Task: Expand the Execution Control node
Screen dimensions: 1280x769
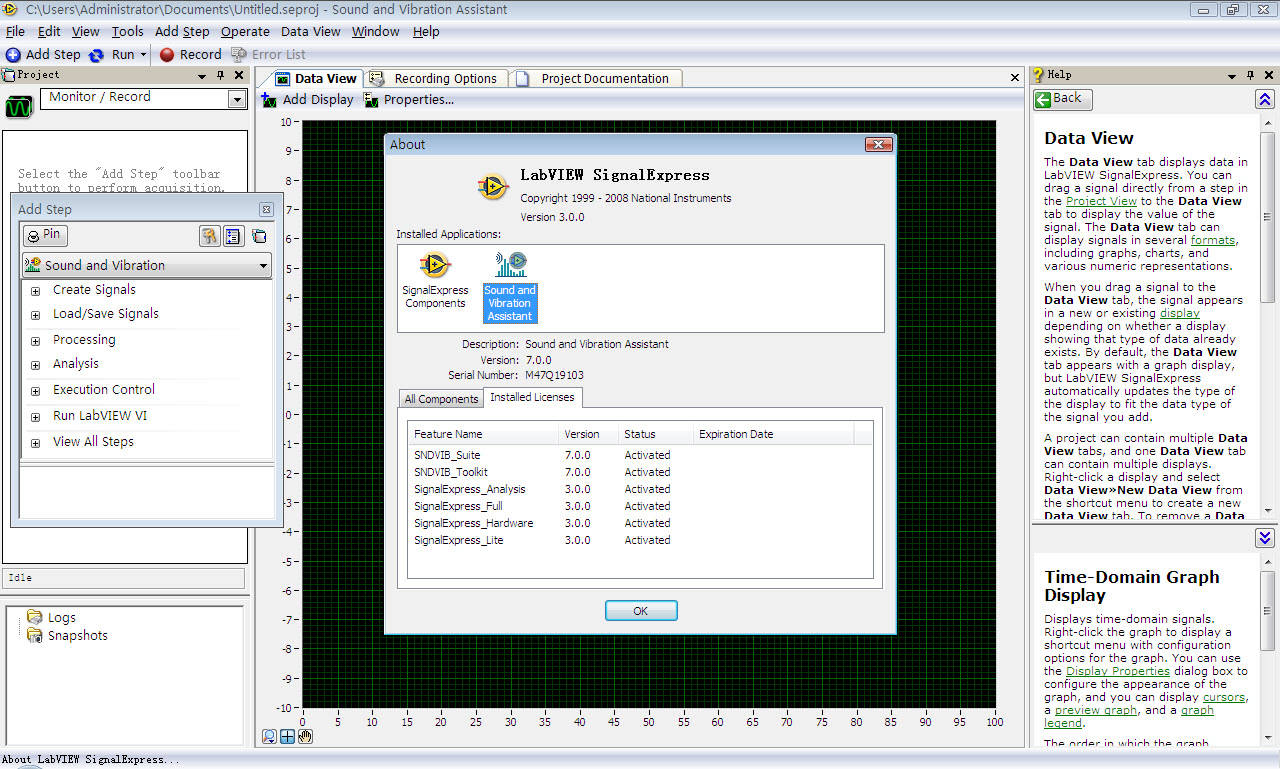Action: coord(35,391)
